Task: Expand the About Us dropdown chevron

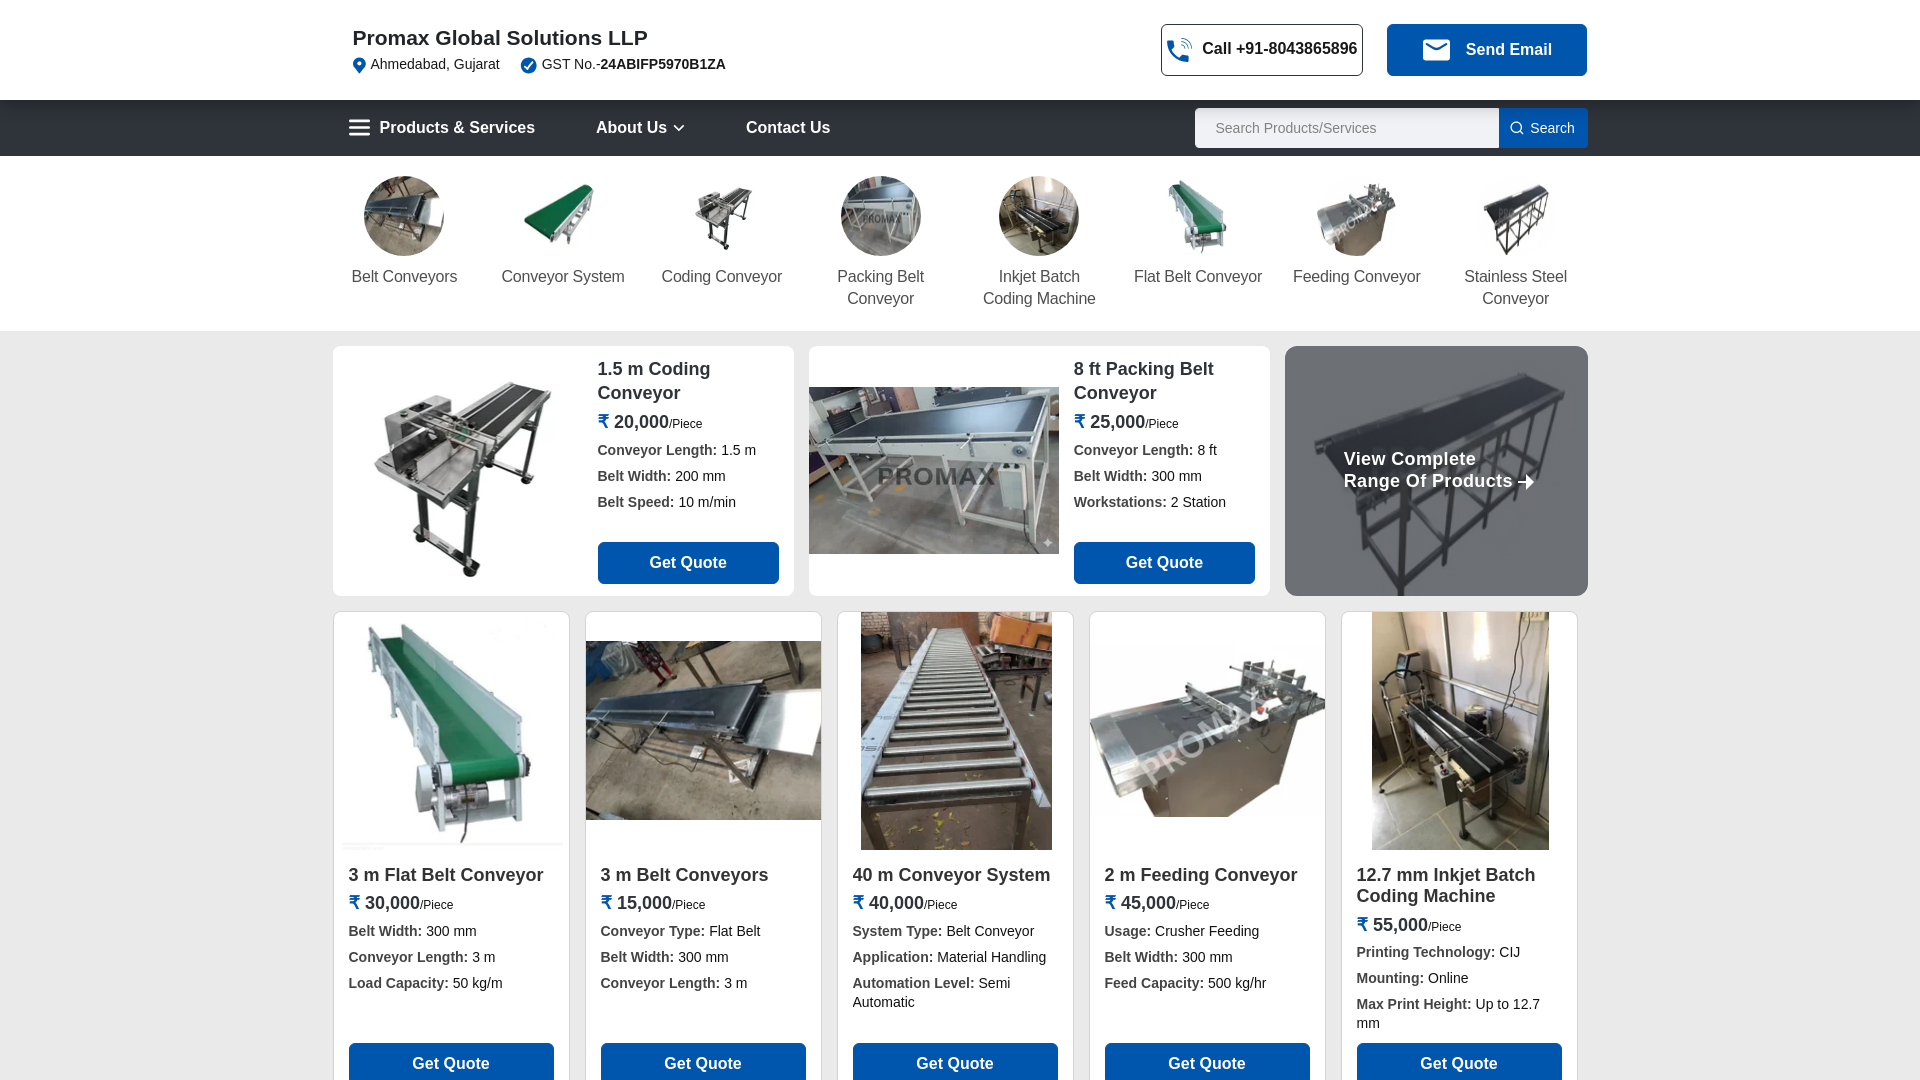Action: (x=679, y=128)
